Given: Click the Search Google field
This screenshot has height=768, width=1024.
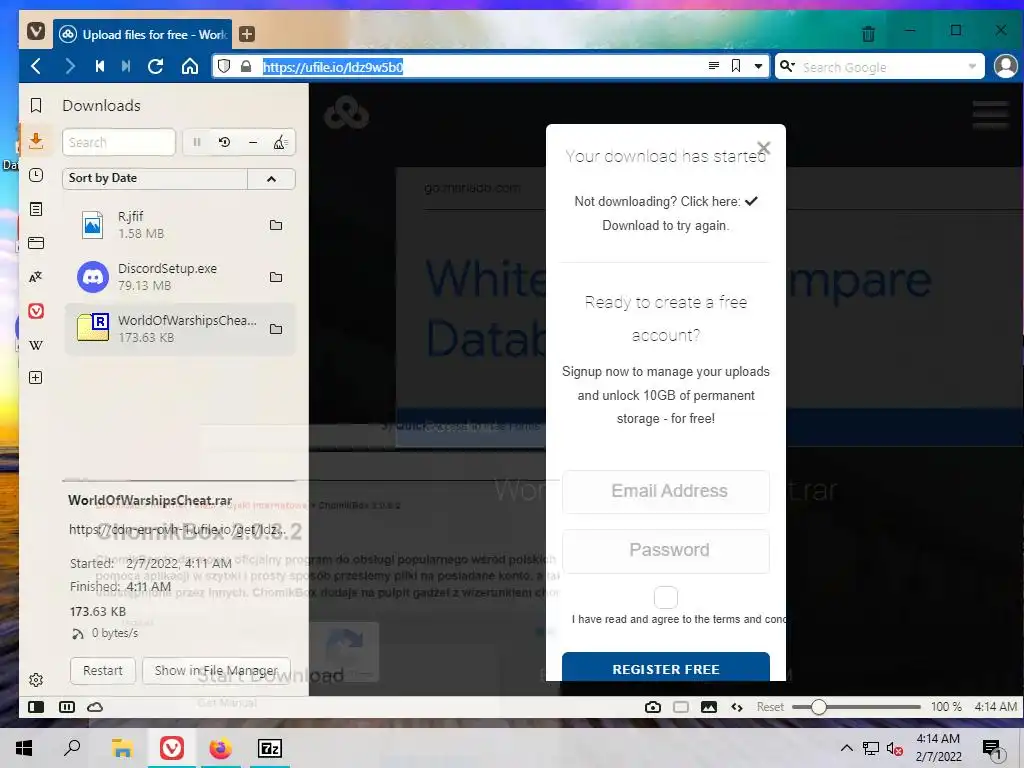Looking at the screenshot, I should pos(882,67).
